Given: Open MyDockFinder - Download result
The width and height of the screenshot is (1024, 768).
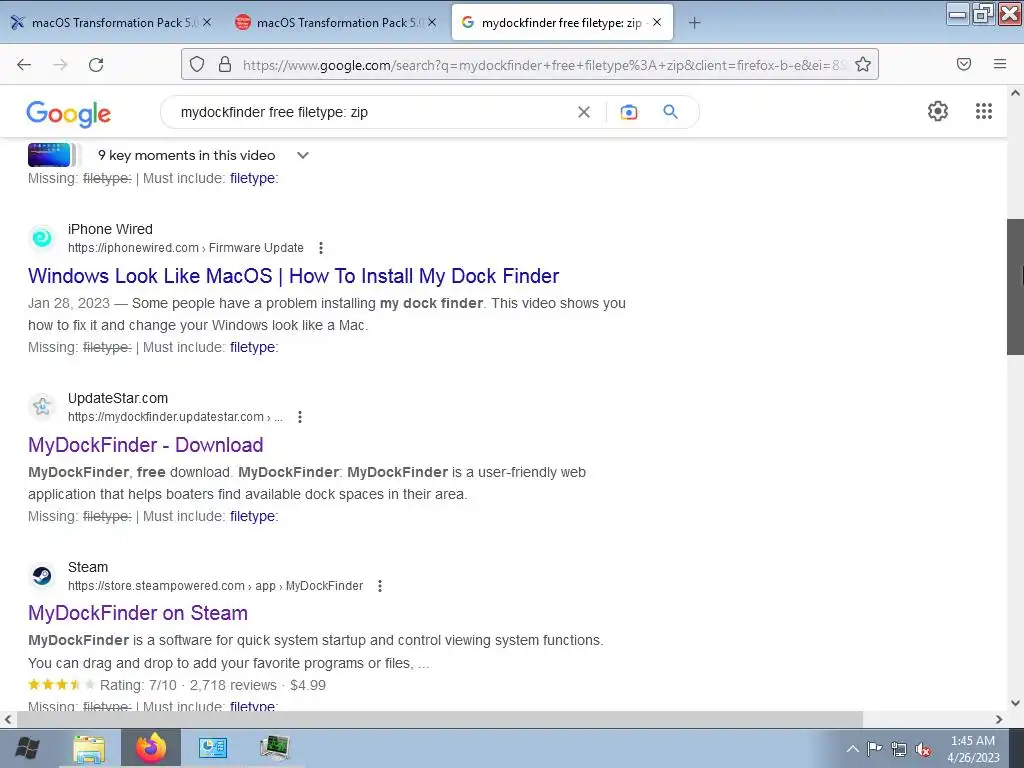Looking at the screenshot, I should [x=146, y=445].
